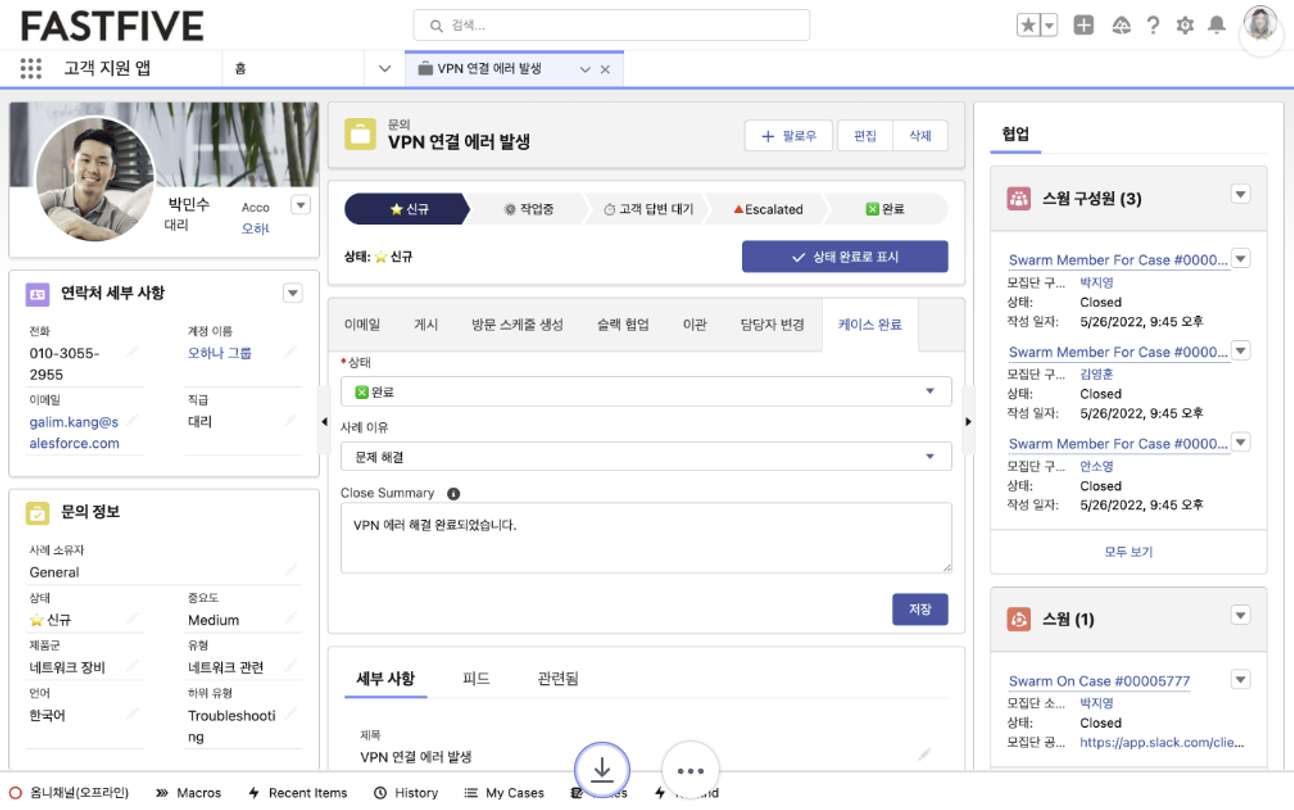Image resolution: width=1294 pixels, height=810 pixels.
Task: Collapse the right sidebar arrow
Action: 968,422
